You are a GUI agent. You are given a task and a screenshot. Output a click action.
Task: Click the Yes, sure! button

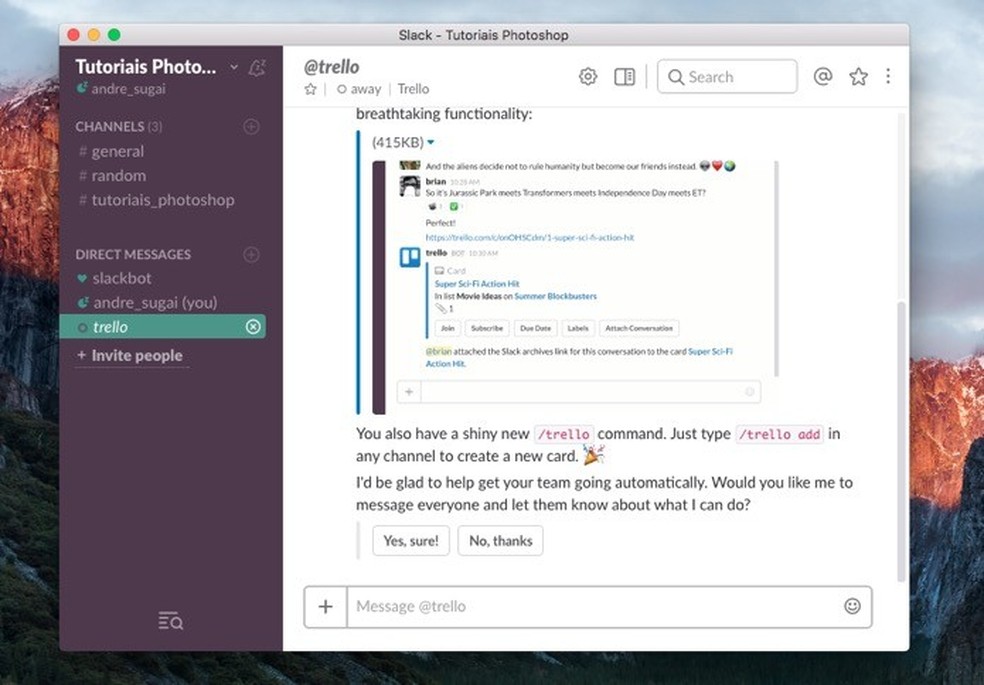coord(410,540)
